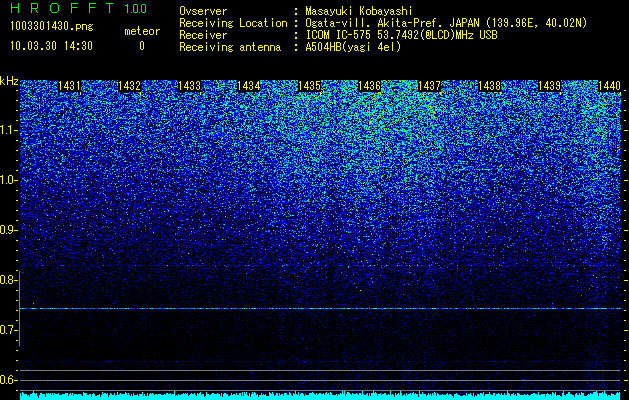Screen dimensions: 629x400
Task: Click the 1435 time marker
Action: click(x=310, y=86)
